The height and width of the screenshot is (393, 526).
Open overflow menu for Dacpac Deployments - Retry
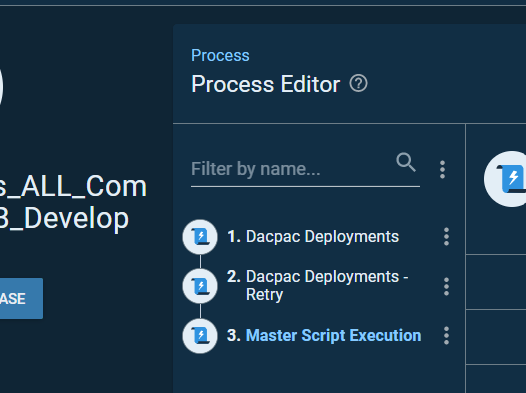pyautogui.click(x=446, y=286)
